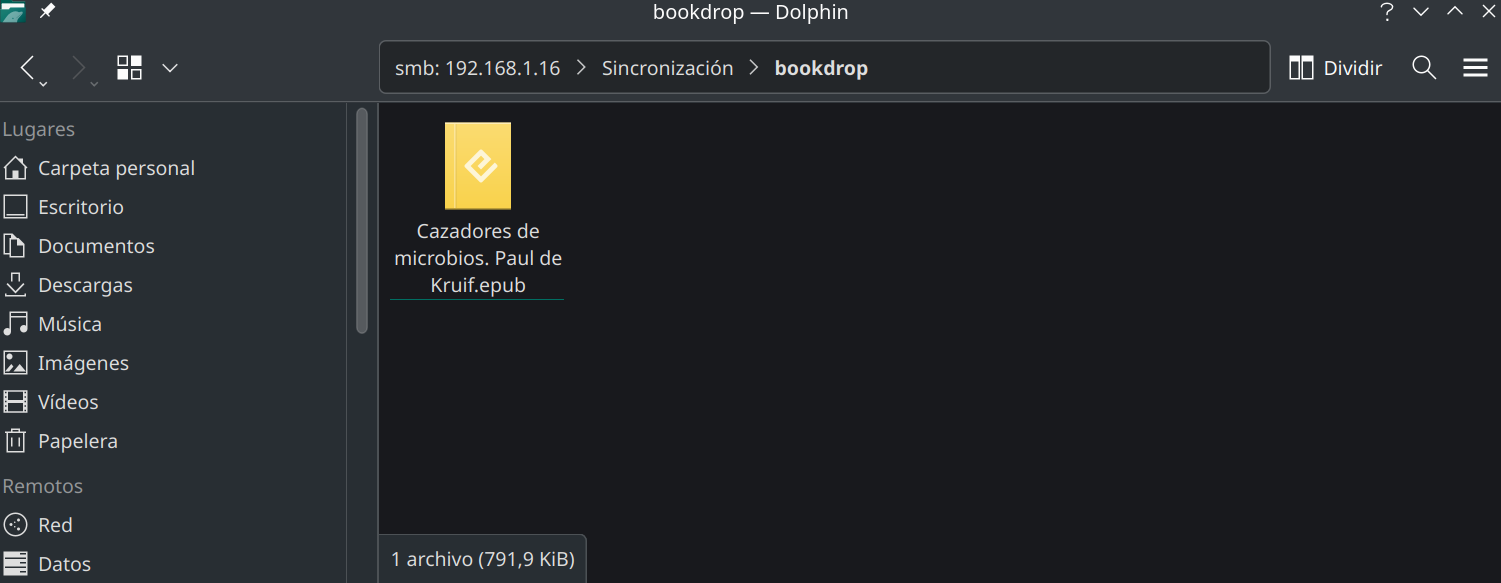Expand the view mode dropdown arrow
Screen dimensions: 1501x583
(x=170, y=68)
